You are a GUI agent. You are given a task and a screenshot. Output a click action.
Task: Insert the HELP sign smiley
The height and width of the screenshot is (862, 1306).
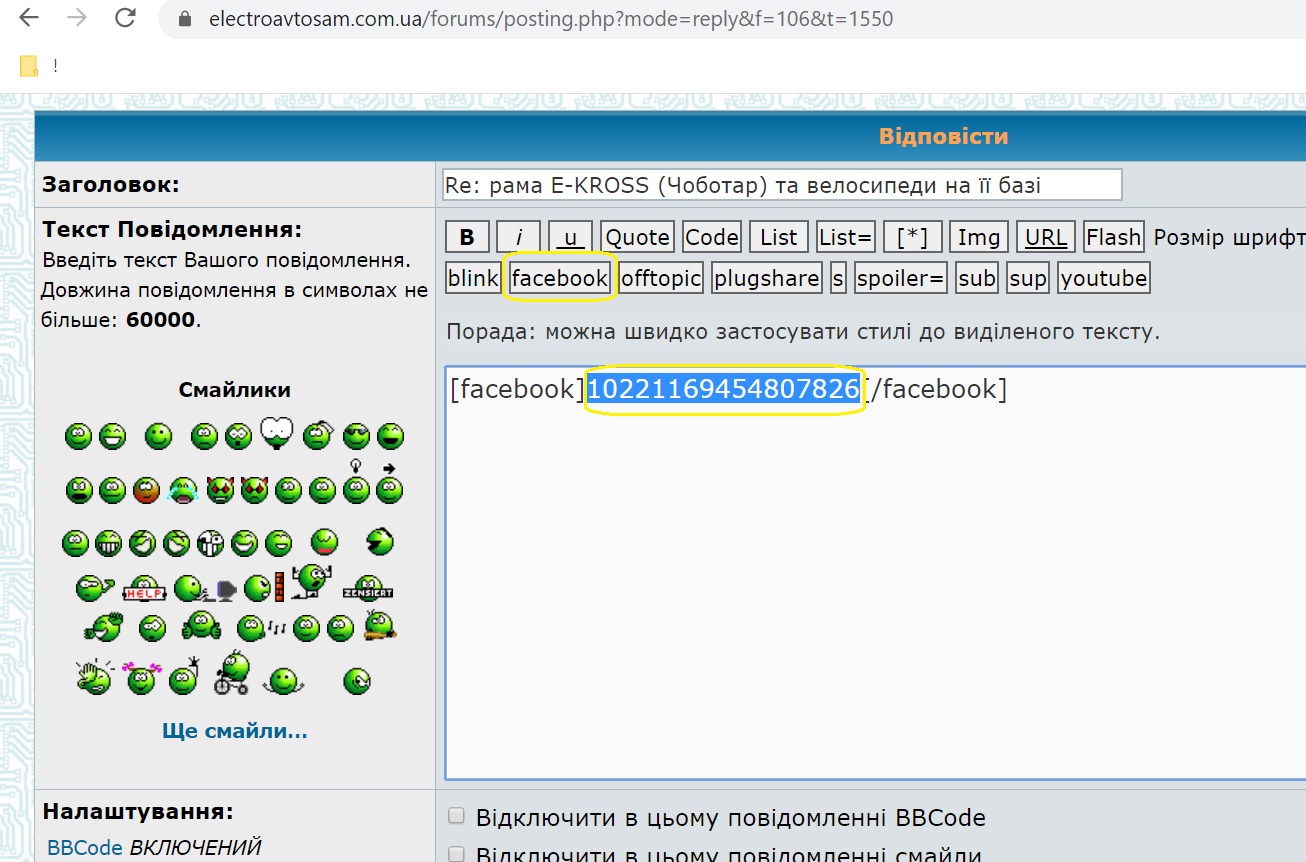(143, 589)
